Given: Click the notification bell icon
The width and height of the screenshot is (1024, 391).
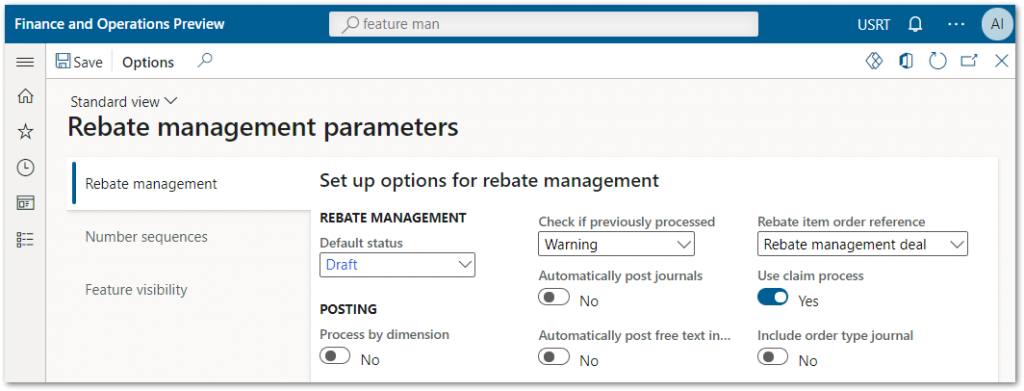Looking at the screenshot, I should point(916,24).
